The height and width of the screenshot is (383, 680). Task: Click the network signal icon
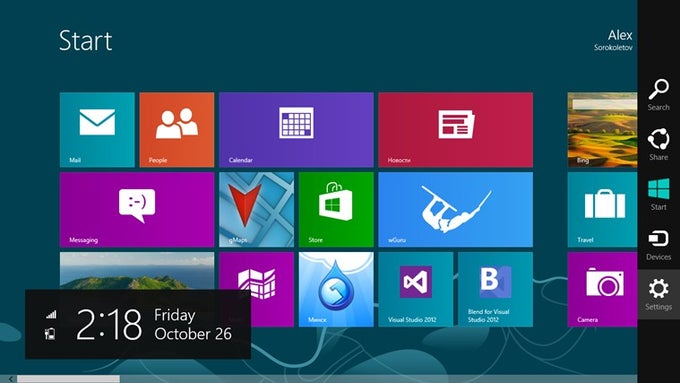[x=51, y=314]
